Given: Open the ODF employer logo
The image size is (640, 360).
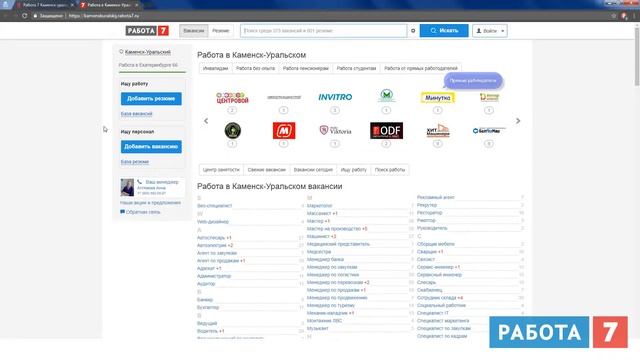Looking at the screenshot, I should (386, 131).
